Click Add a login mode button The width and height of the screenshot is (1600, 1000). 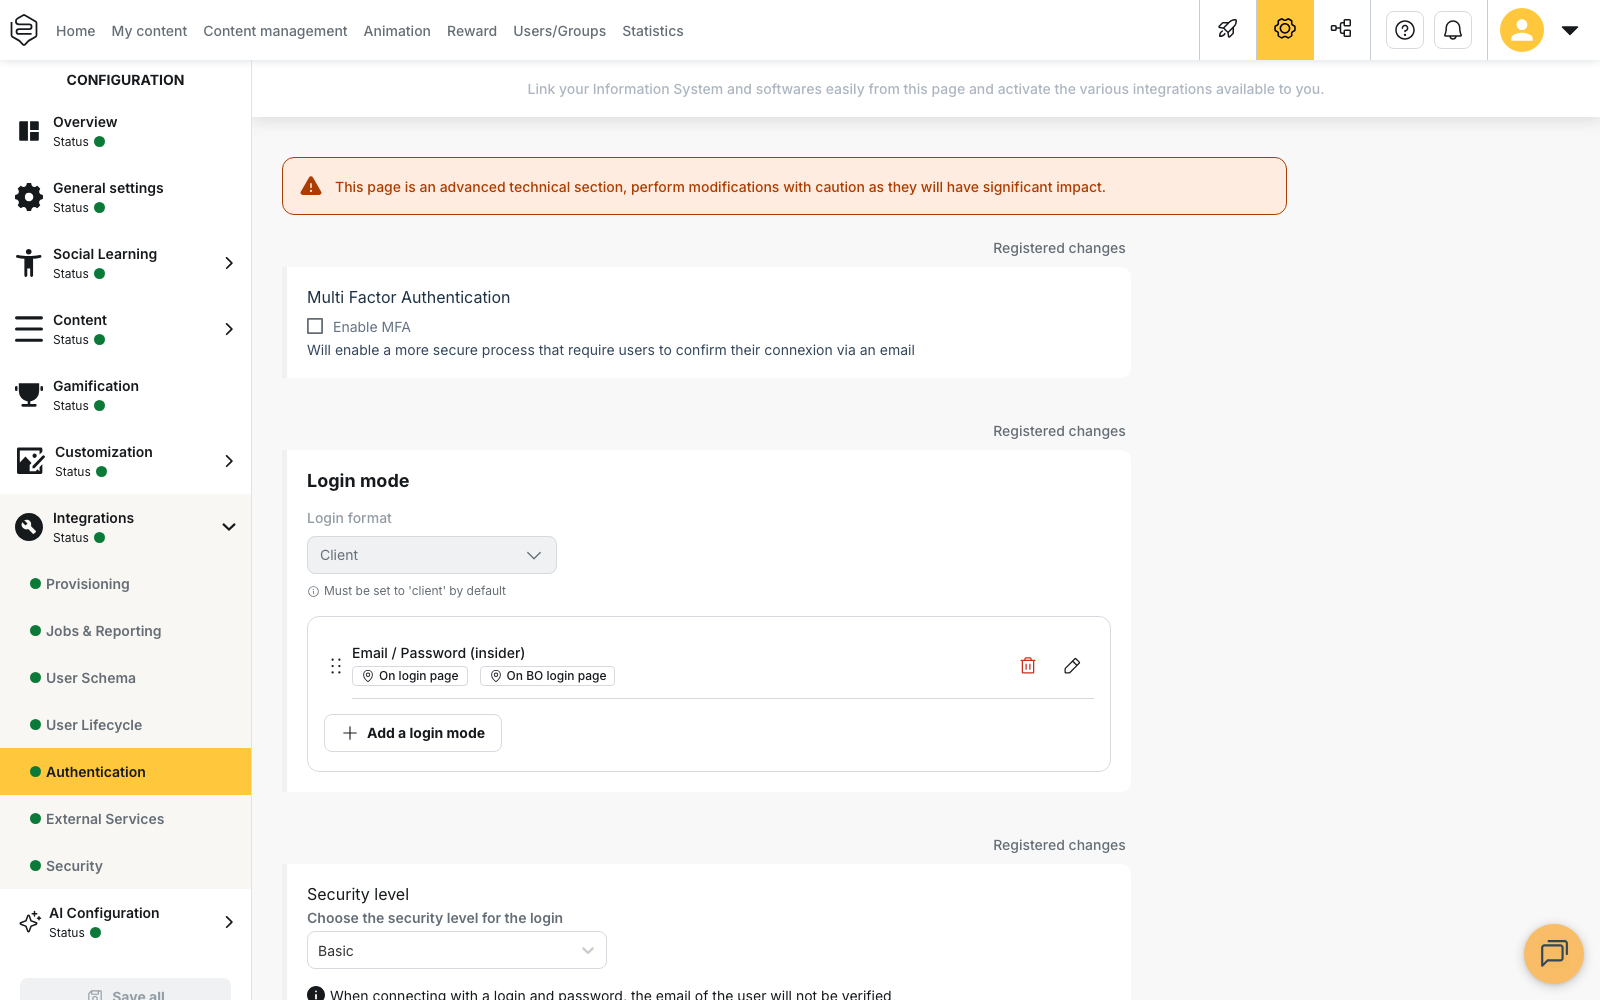tap(413, 733)
